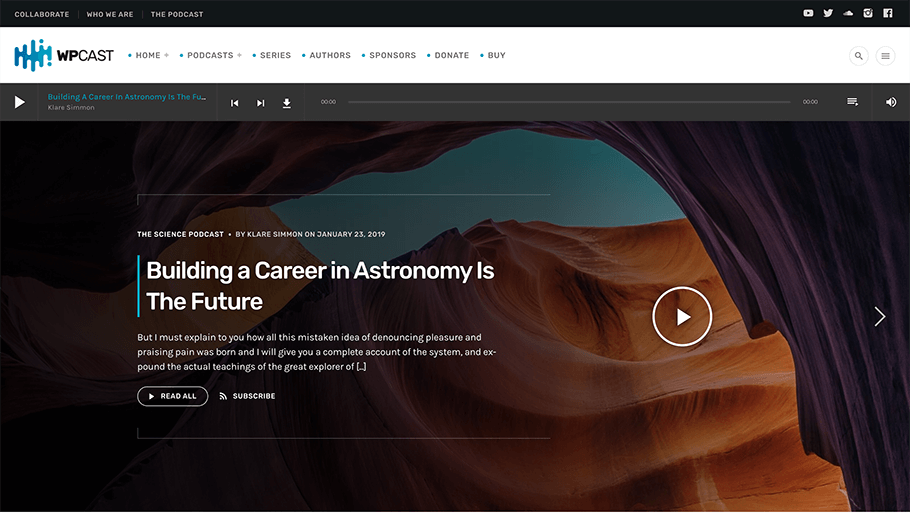Viewport: 910px width, 513px height.
Task: Click the track title in the player
Action: coord(127,97)
